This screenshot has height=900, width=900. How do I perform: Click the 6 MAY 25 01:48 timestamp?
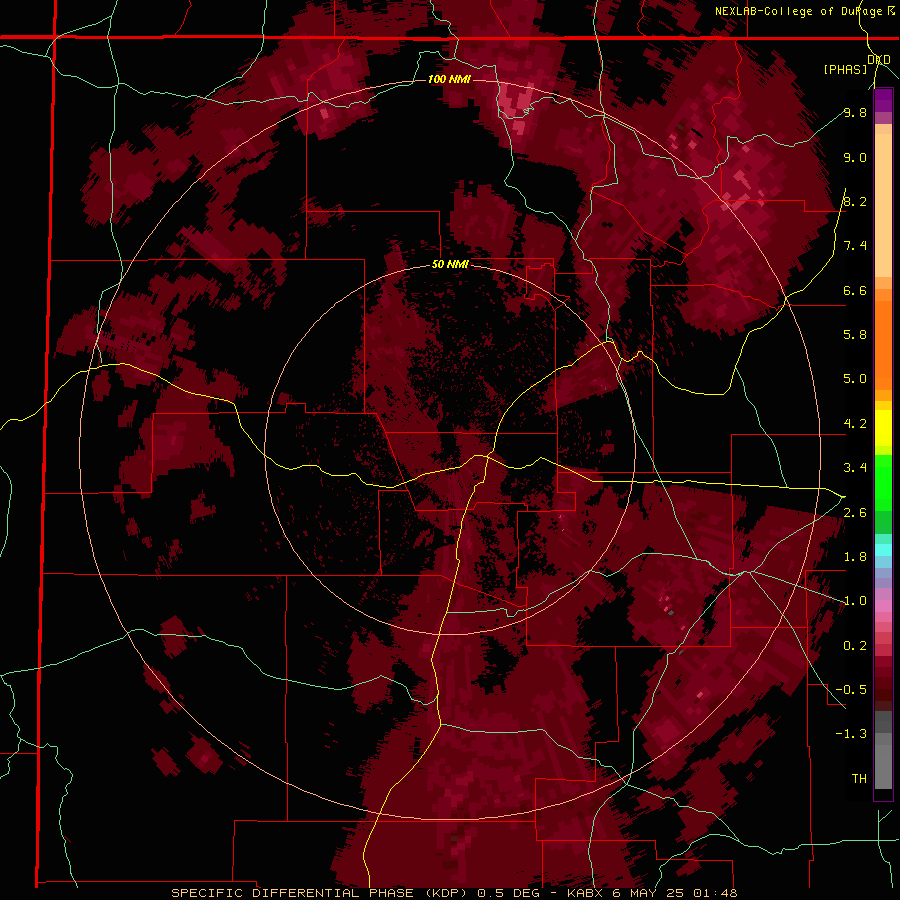(676, 893)
